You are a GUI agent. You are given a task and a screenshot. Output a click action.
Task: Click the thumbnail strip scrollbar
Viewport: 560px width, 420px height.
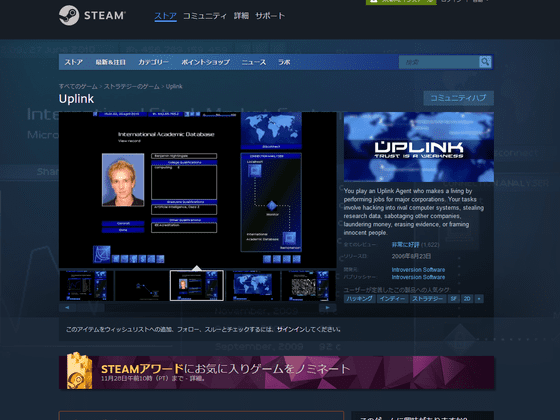coord(198,308)
